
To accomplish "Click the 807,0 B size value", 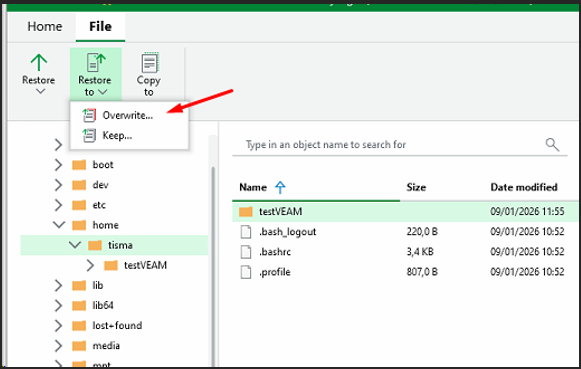I will (422, 272).
